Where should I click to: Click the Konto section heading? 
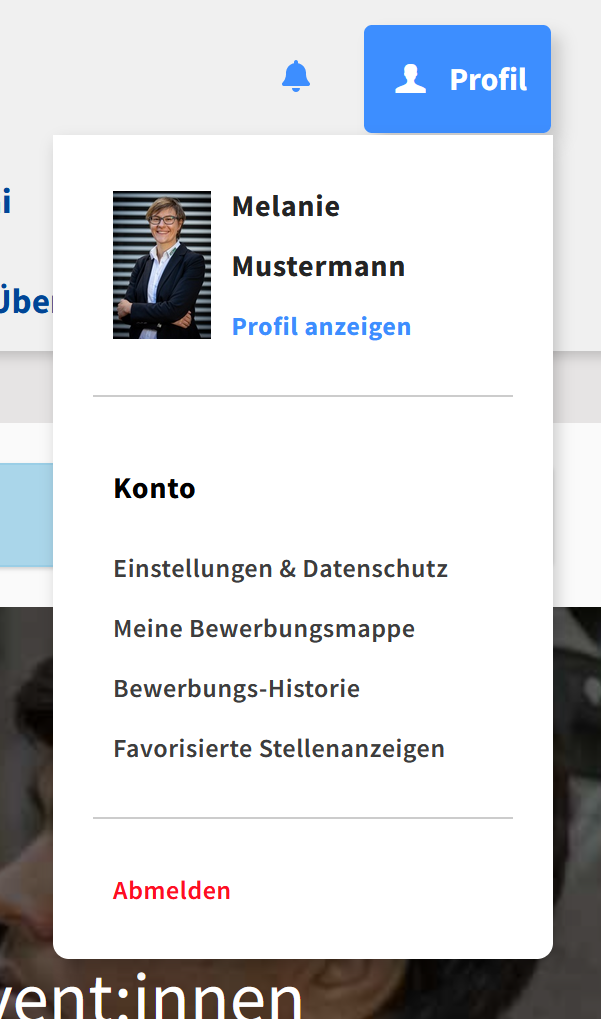[x=155, y=488]
